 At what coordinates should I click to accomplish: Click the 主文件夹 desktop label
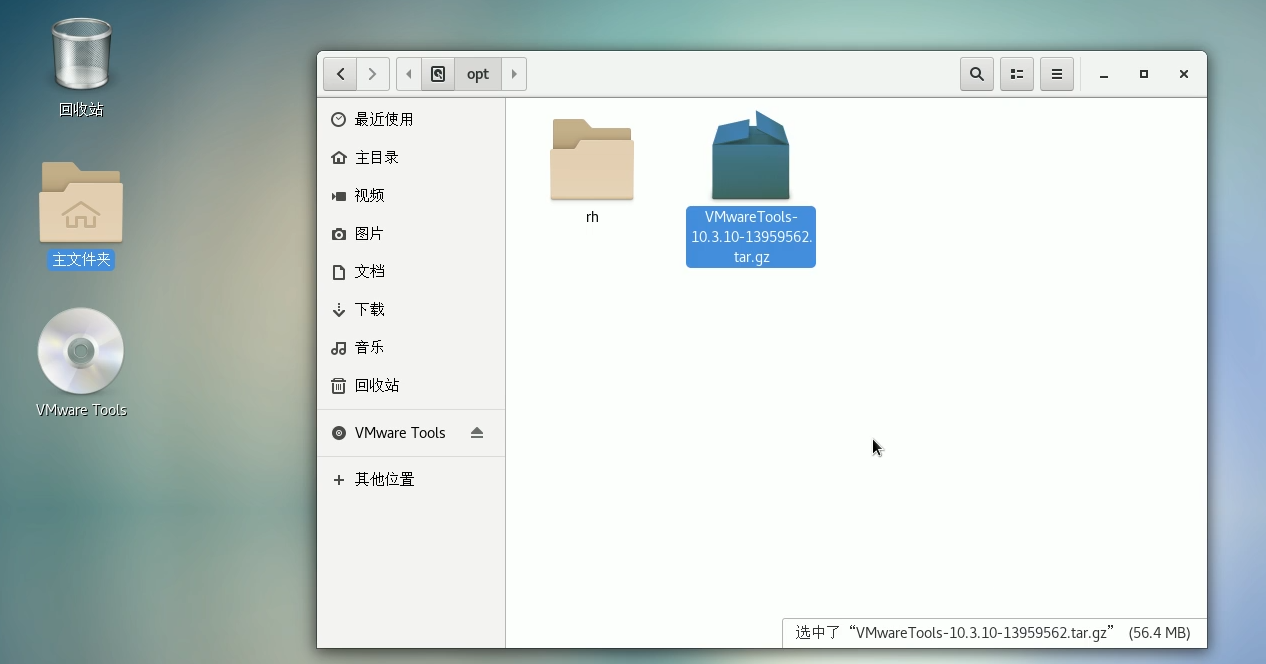(x=81, y=260)
